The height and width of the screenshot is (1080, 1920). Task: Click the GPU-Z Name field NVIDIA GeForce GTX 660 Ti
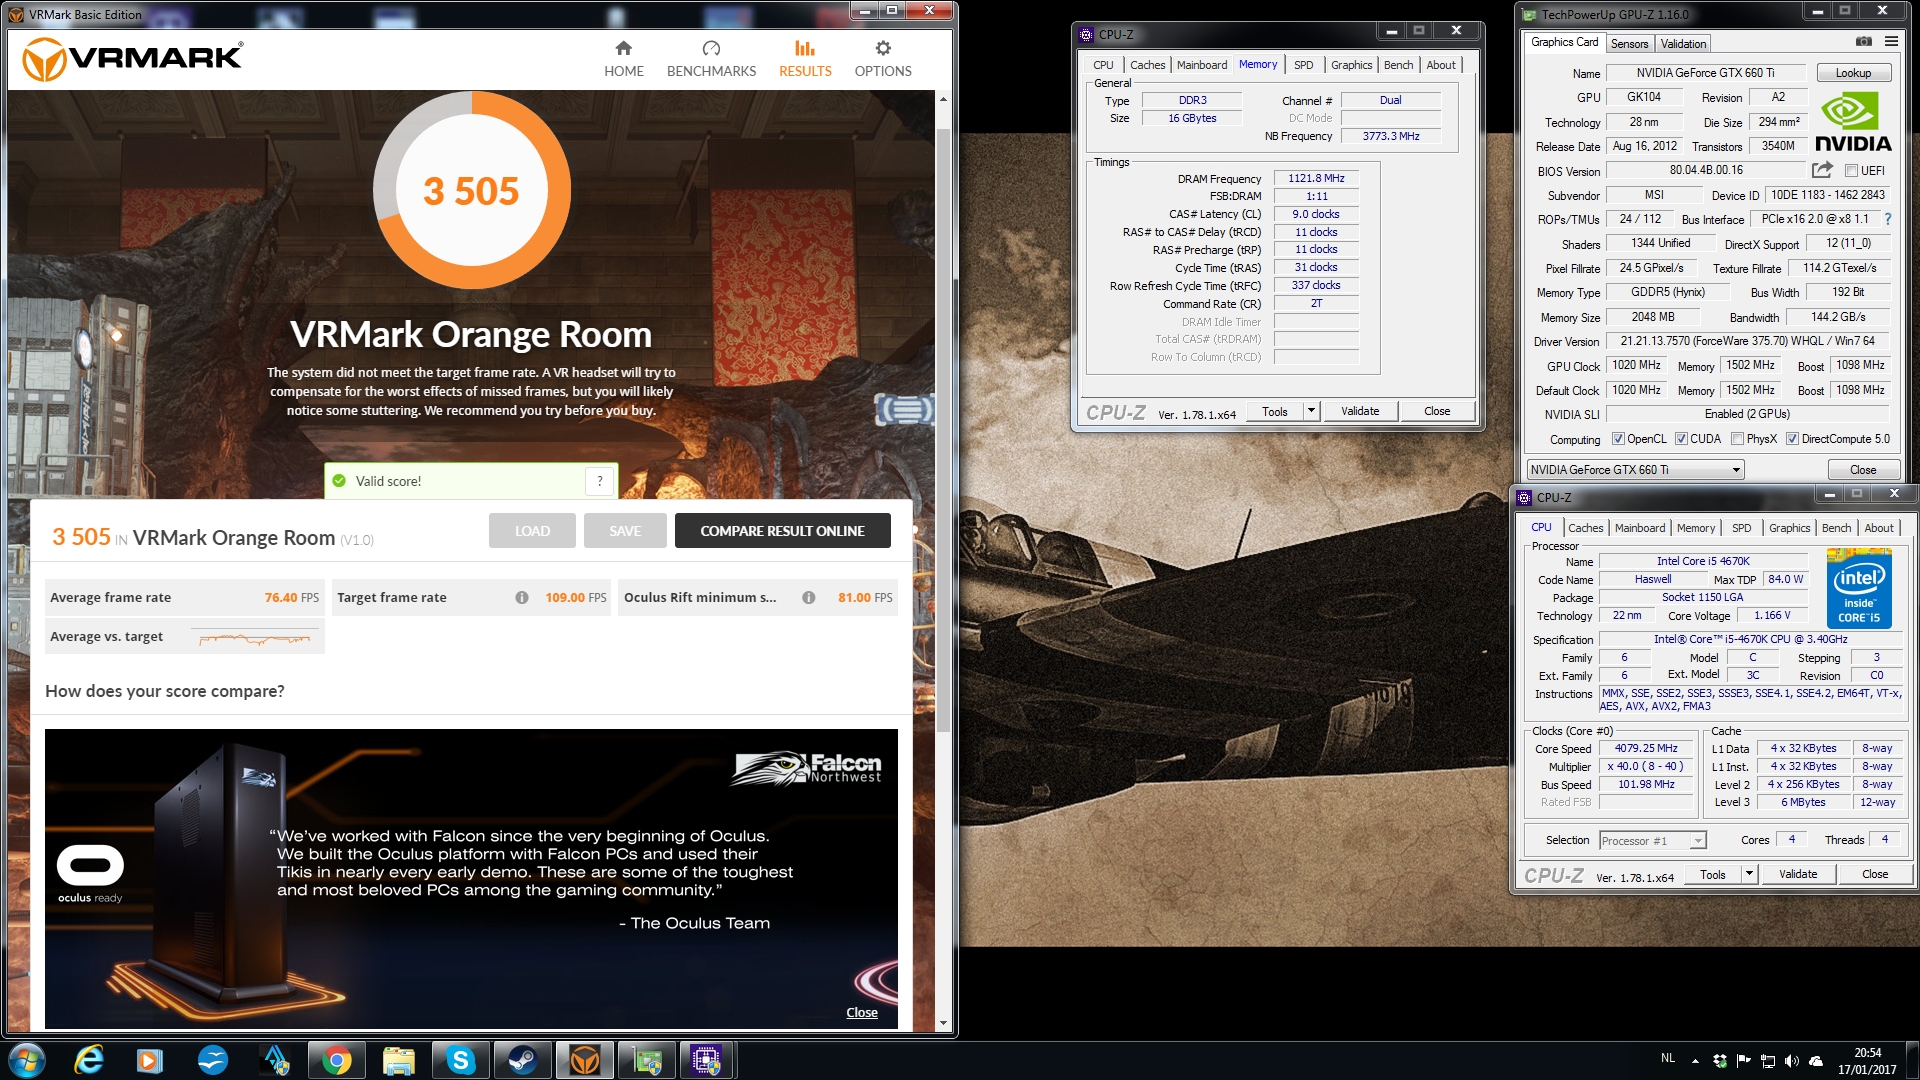pos(1705,73)
